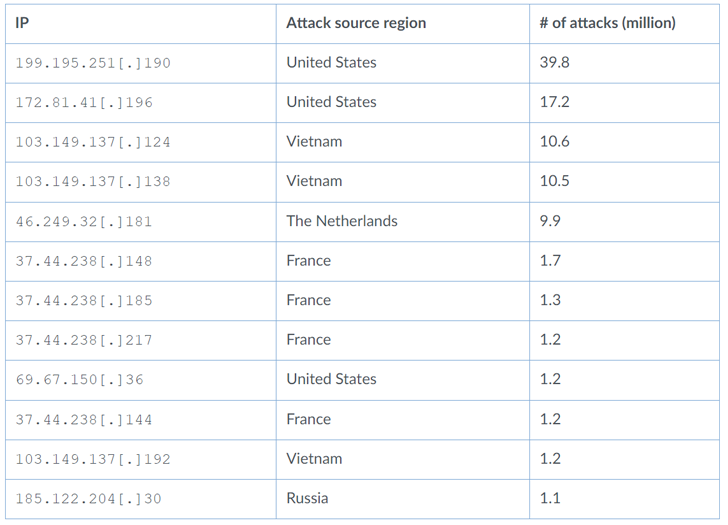Viewport: 728px width, 525px height.
Task: Click the 9.9 attacks value
Action: [550, 221]
